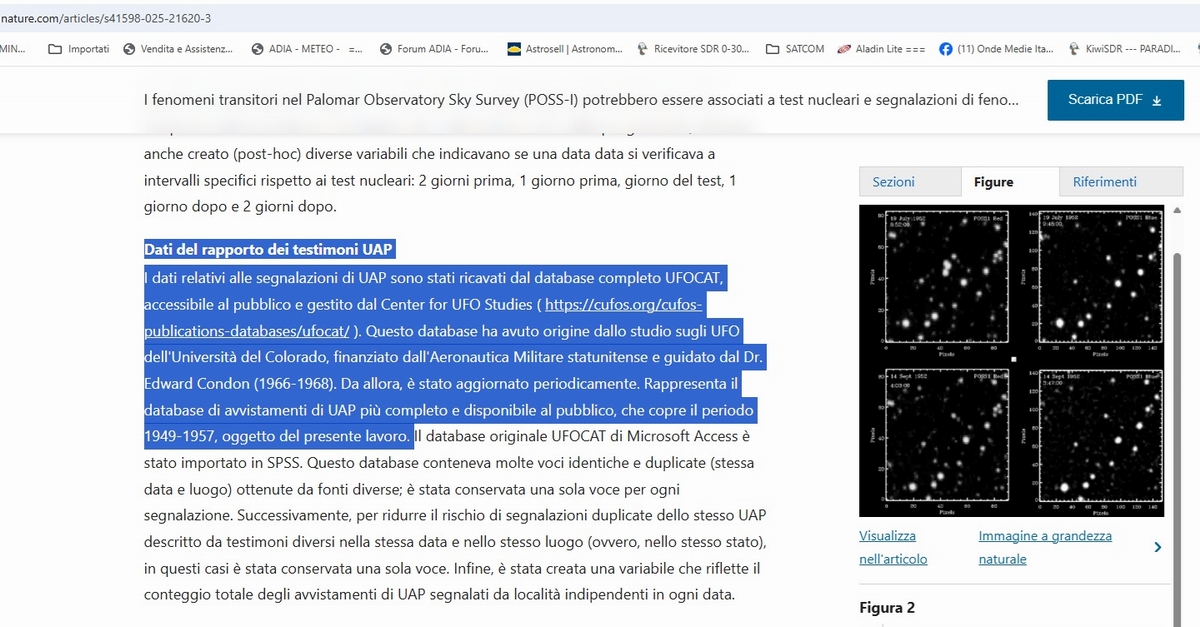Open Vendita e Assistenza bookmark

coord(178,49)
